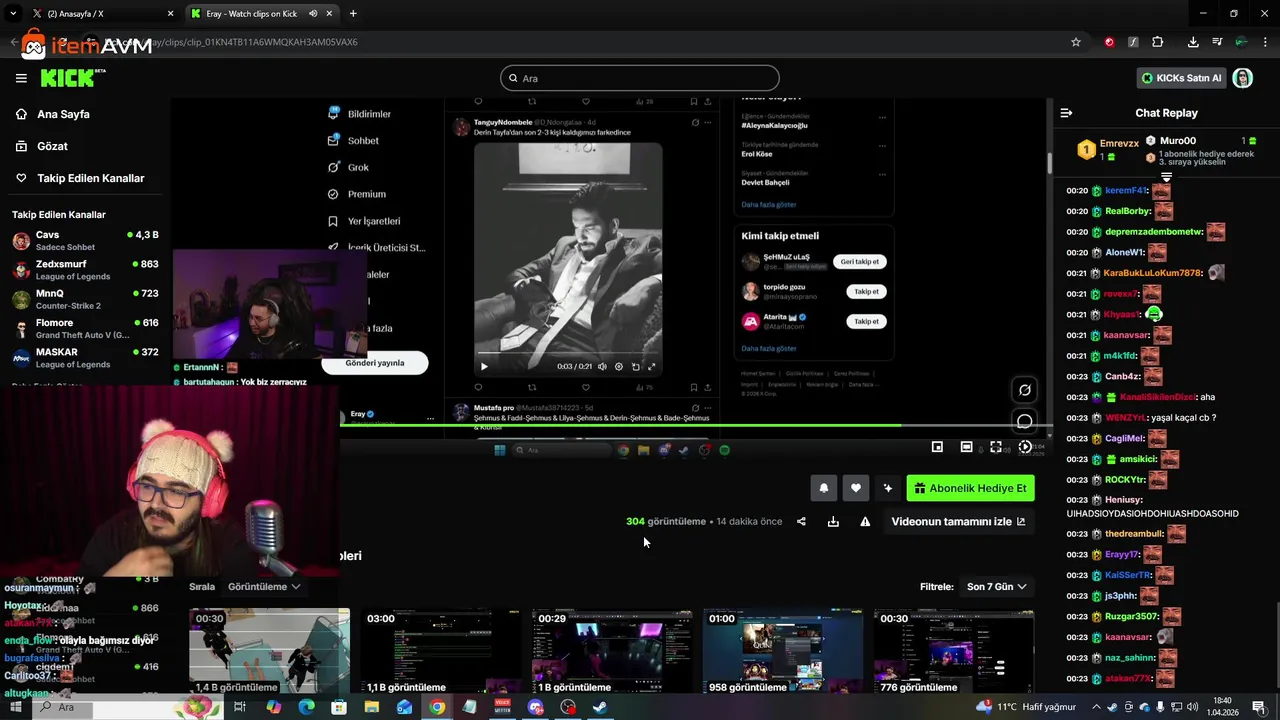Open the Kick hamburger sidebar menu
Viewport: 1280px width, 720px height.
pos(21,78)
